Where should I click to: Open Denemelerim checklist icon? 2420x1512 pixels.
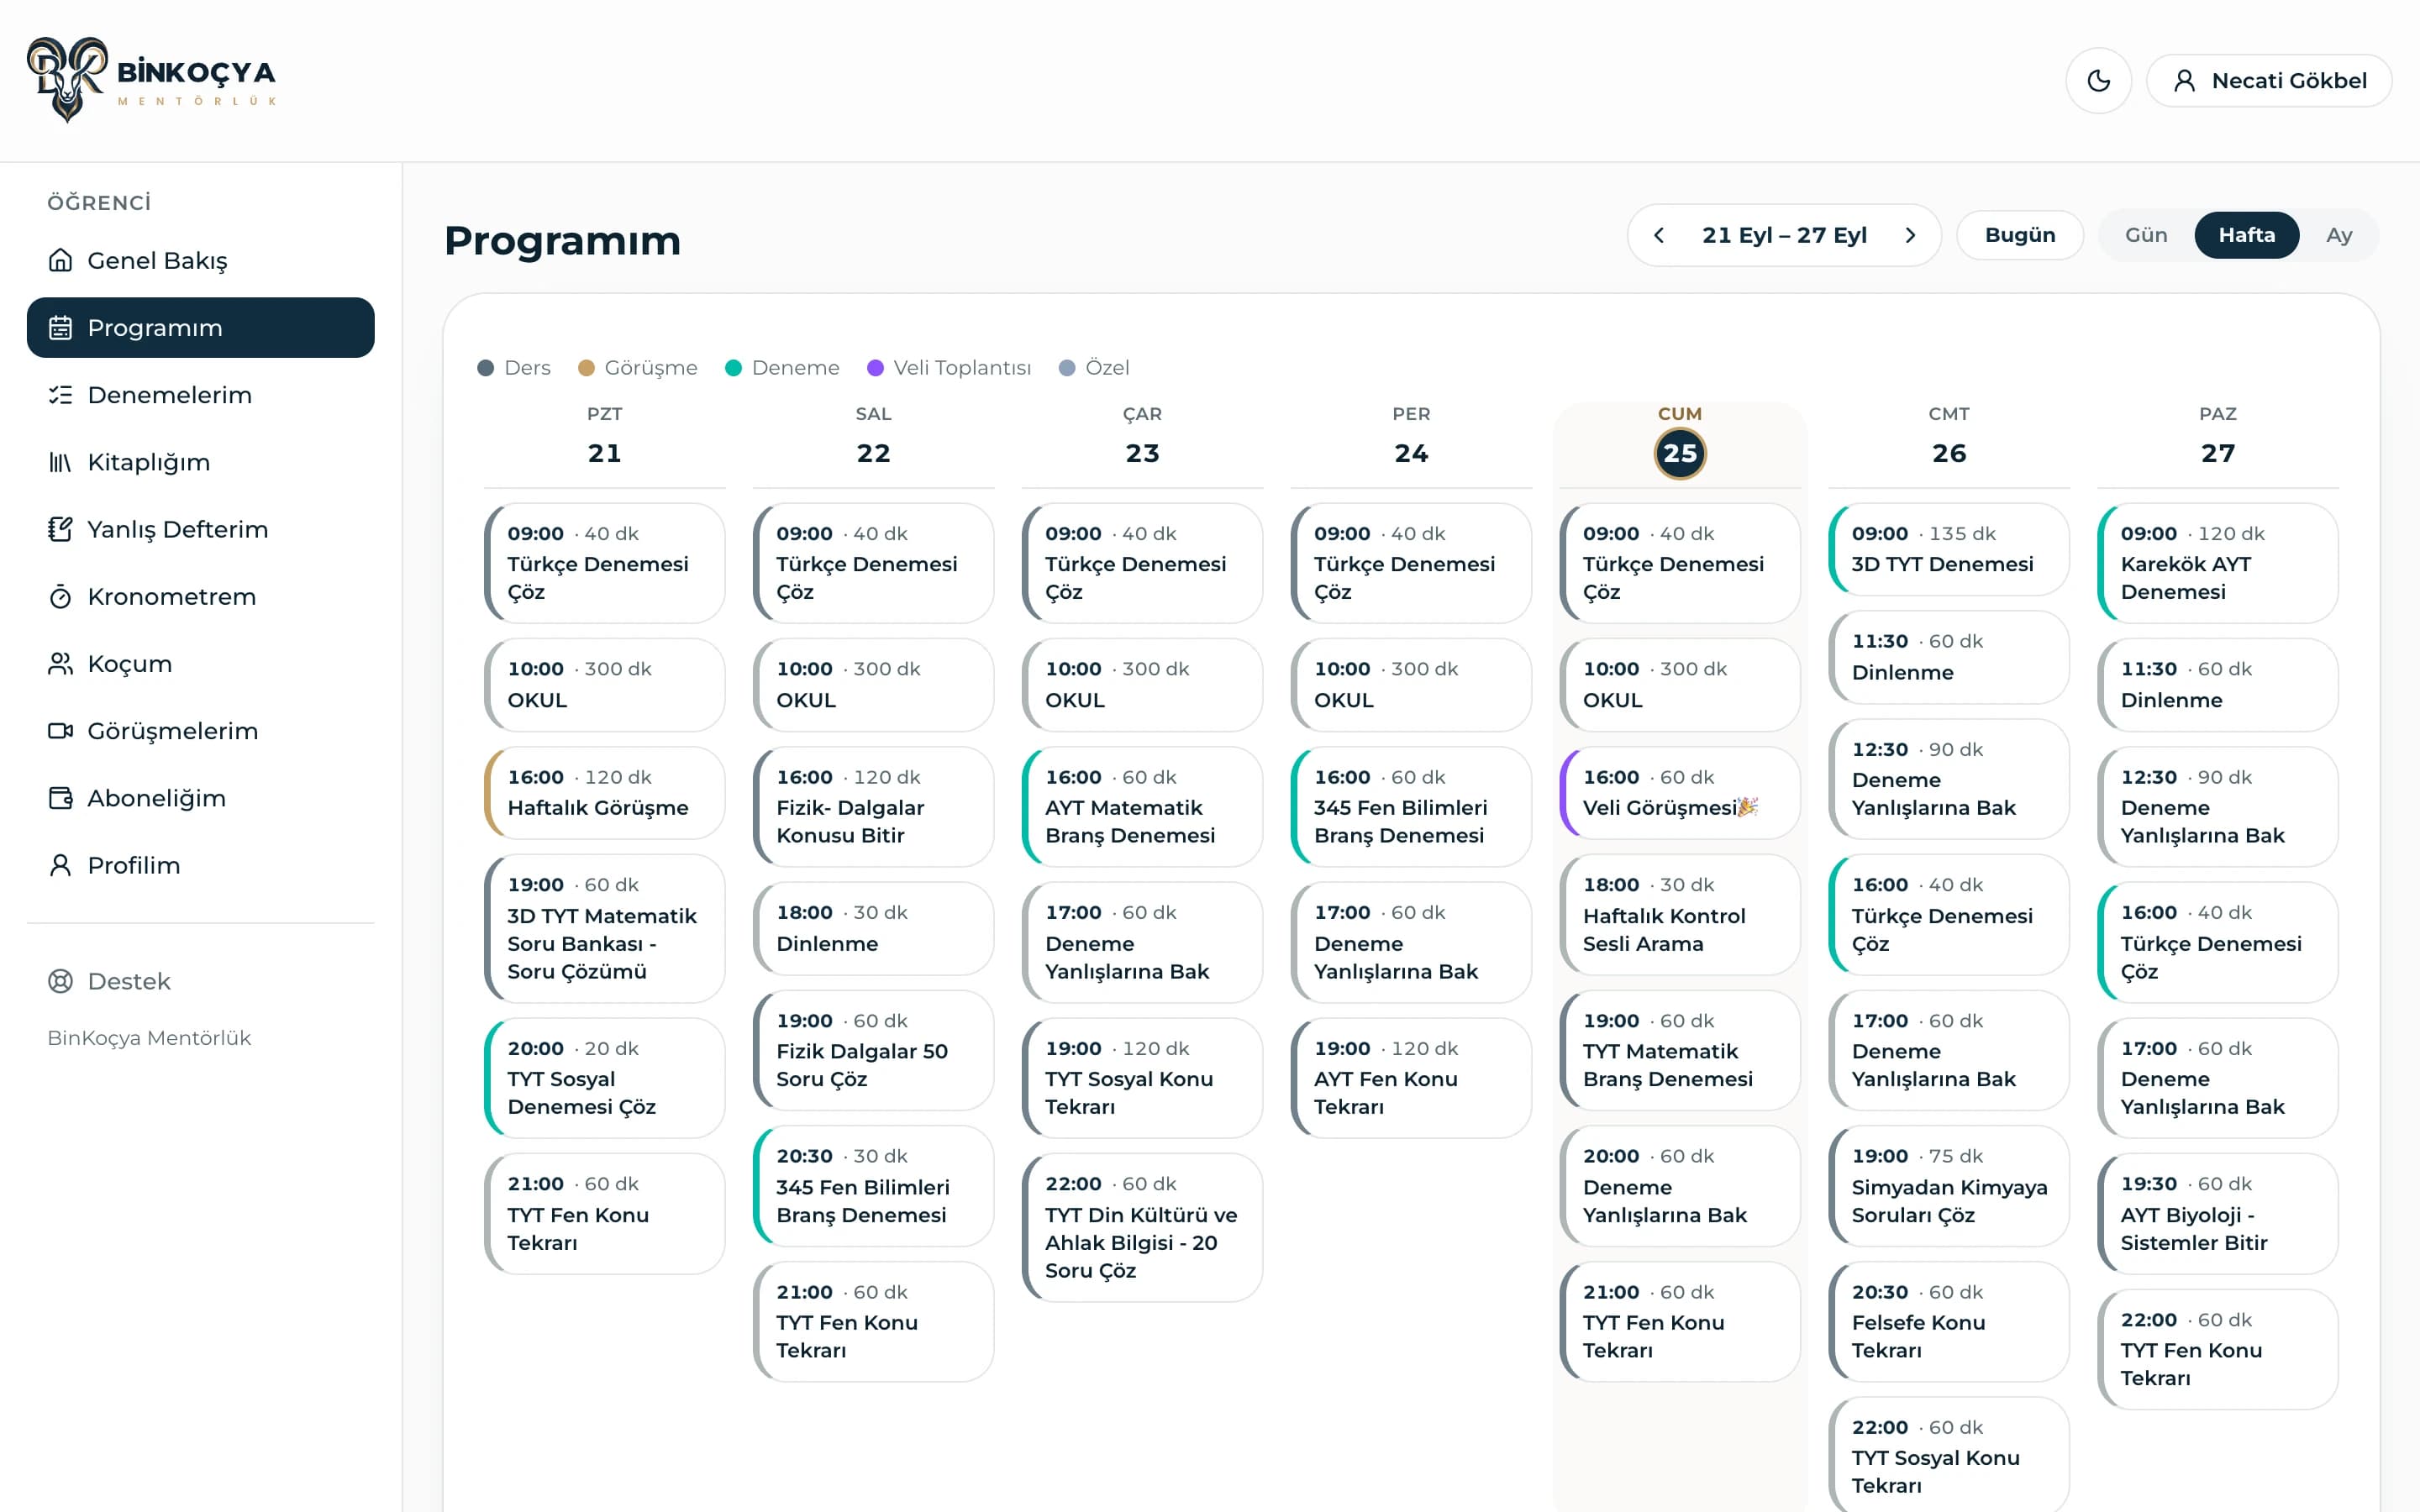coord(60,395)
